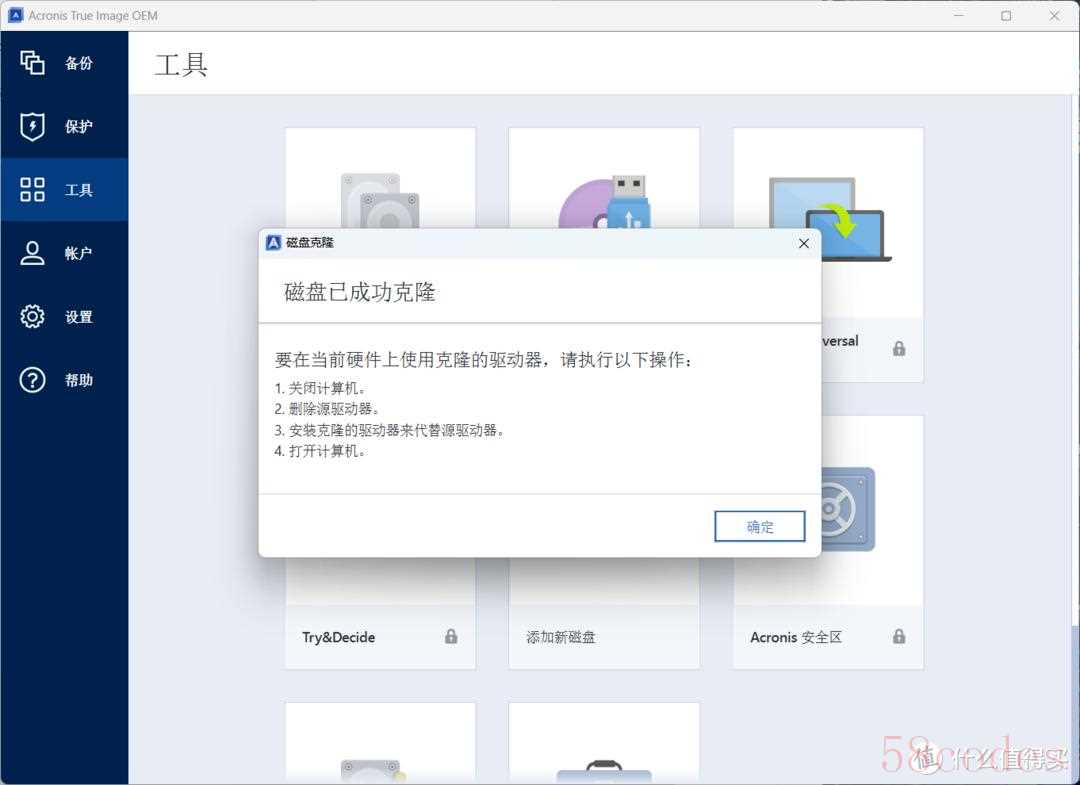
Task: Close the 磁盘克隆 dialog
Action: (804, 243)
